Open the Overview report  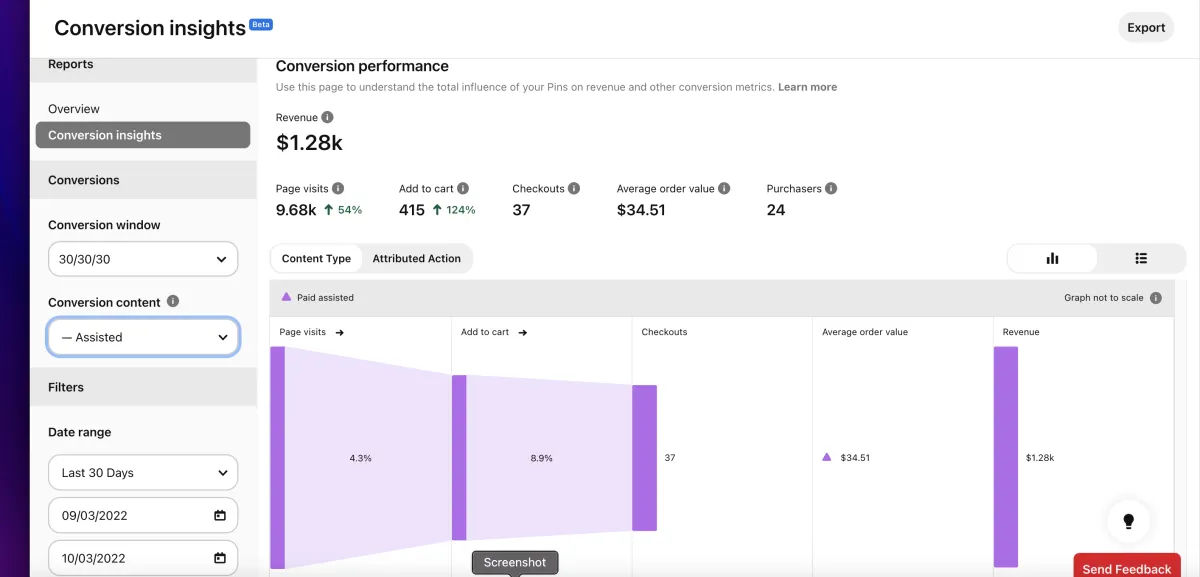tap(74, 109)
